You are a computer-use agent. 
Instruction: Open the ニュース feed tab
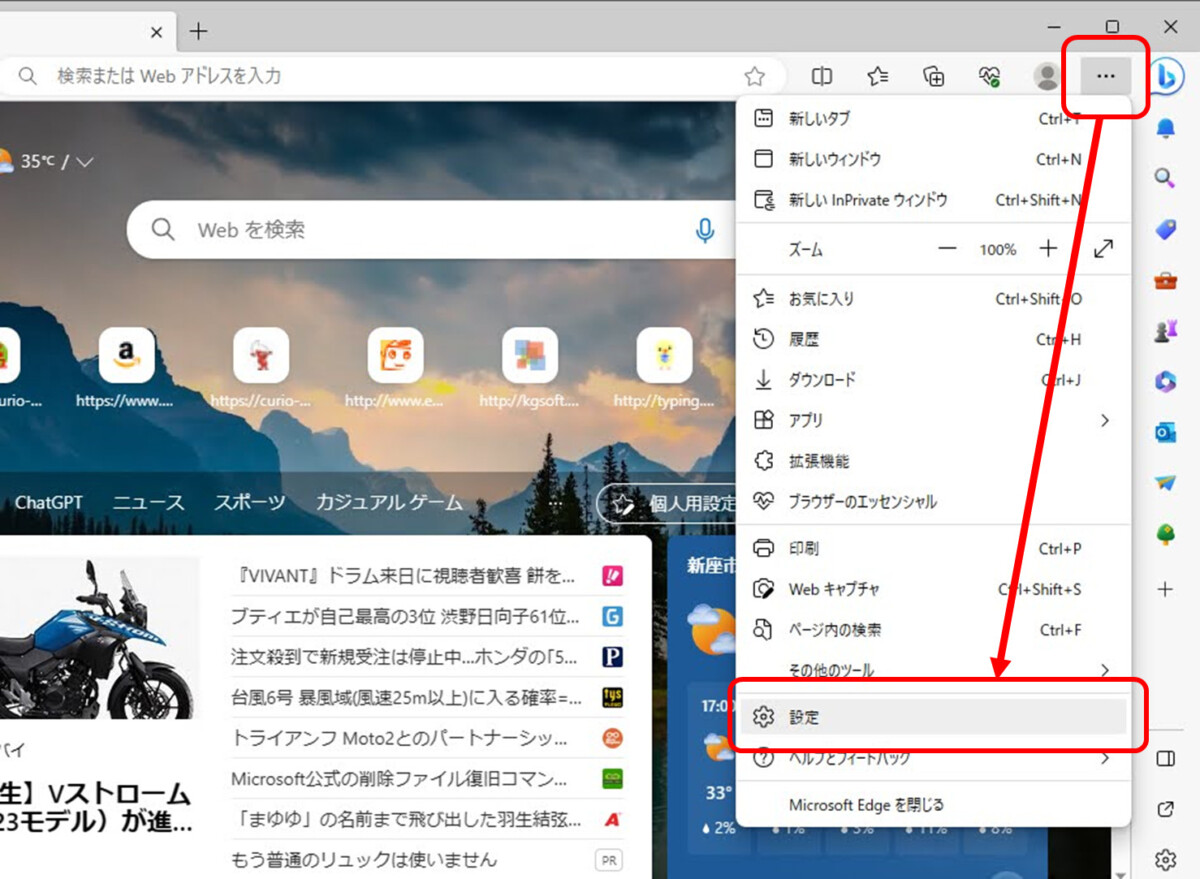[149, 502]
